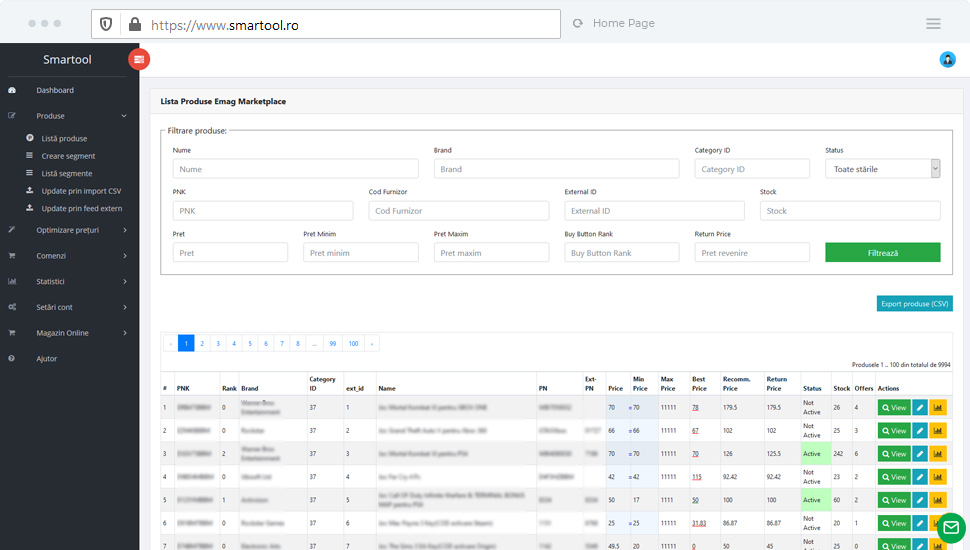Screen dimensions: 970x550
Task: Collapse the Produse sidebar section
Action: (x=68, y=116)
